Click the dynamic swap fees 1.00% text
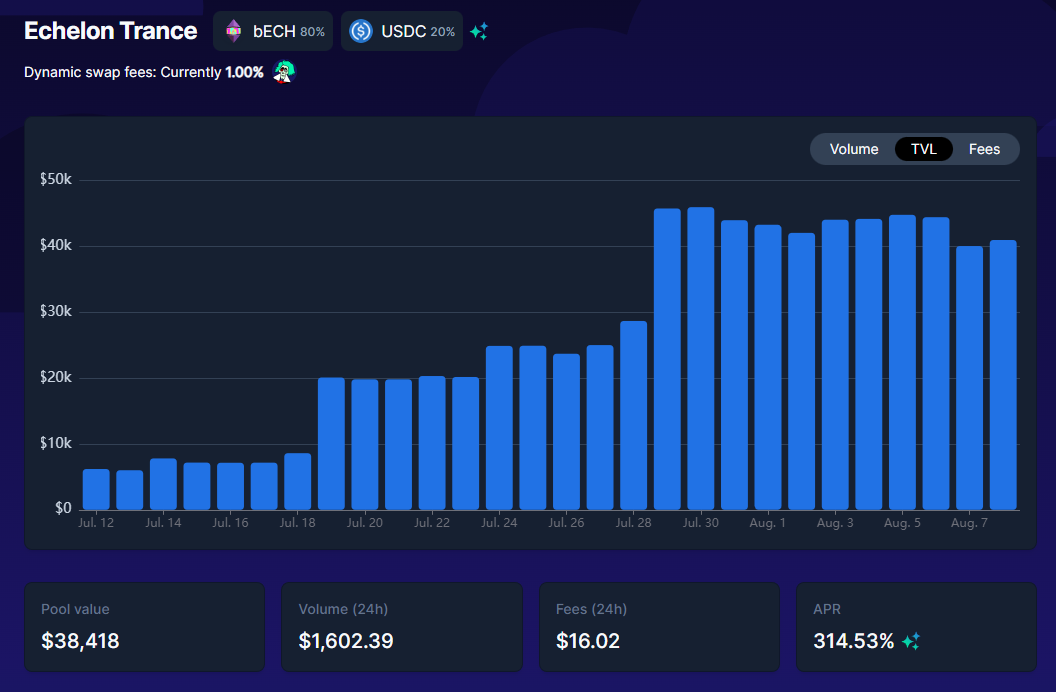Image resolution: width=1056 pixels, height=692 pixels. 143,72
